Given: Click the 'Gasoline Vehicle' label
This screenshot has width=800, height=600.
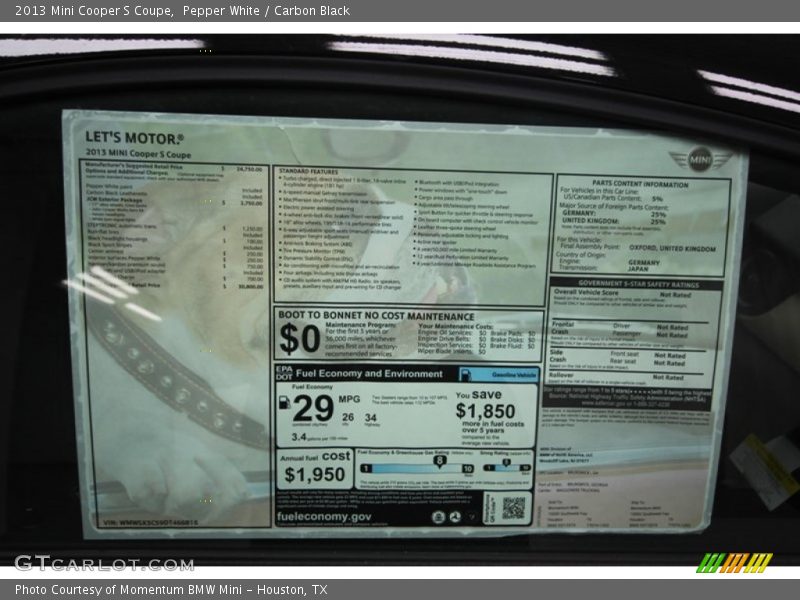Looking at the screenshot, I should coord(514,374).
